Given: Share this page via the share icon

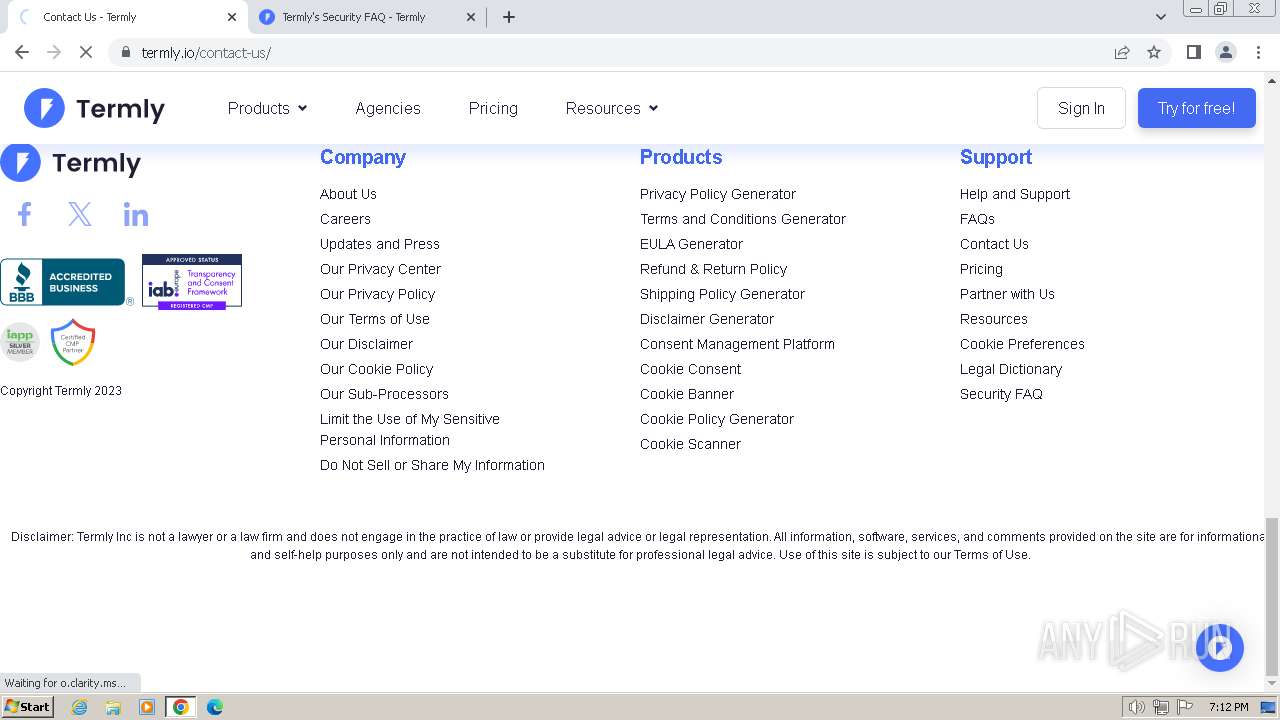Looking at the screenshot, I should coord(1122,52).
